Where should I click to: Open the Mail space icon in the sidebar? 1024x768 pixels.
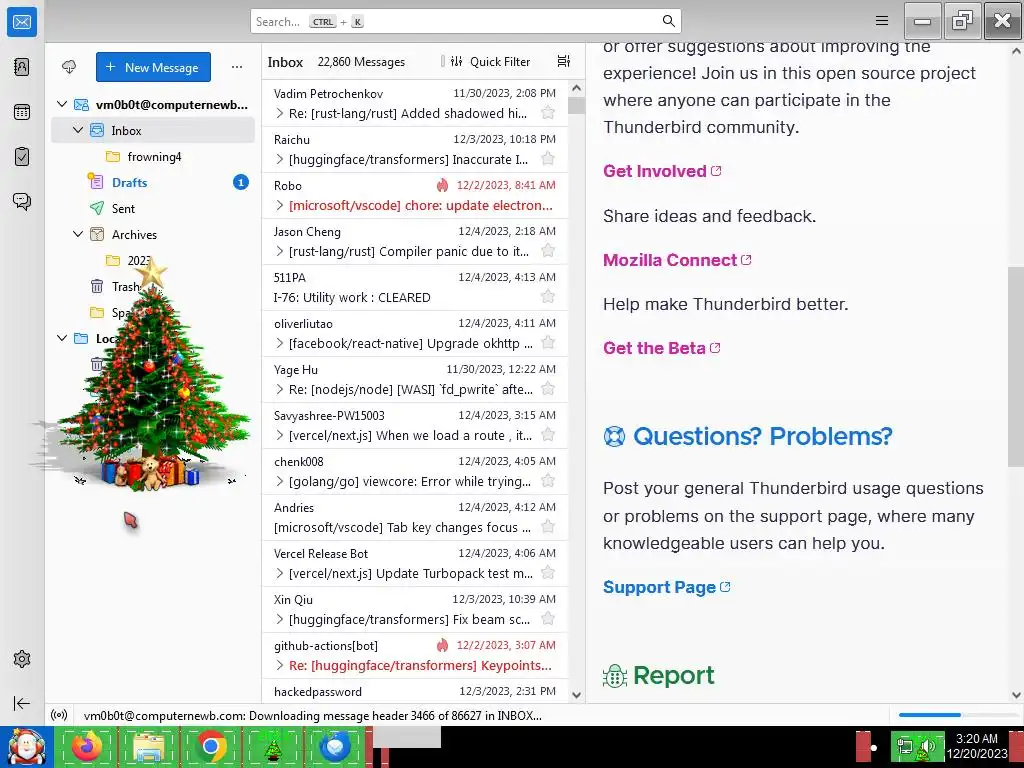(22, 22)
